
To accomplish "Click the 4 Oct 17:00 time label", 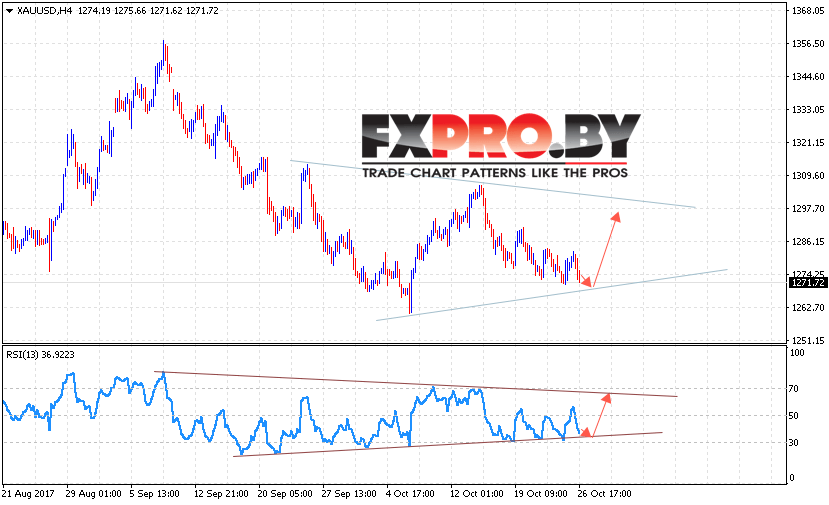I will pos(410,493).
